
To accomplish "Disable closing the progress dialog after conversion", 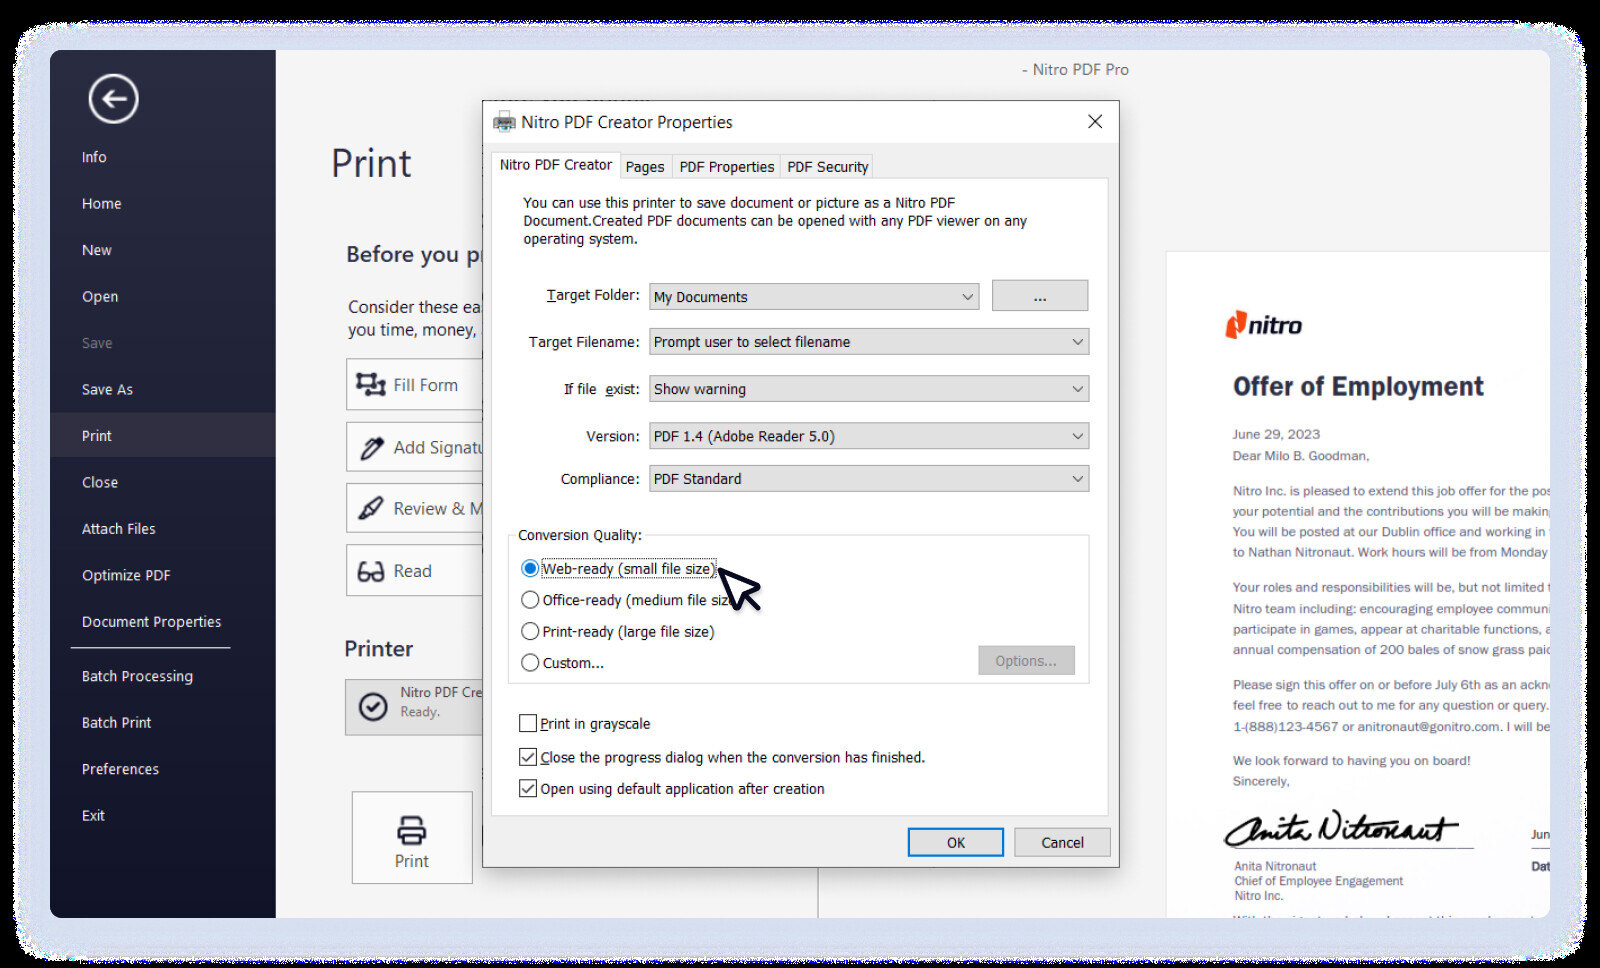I will click(x=528, y=757).
